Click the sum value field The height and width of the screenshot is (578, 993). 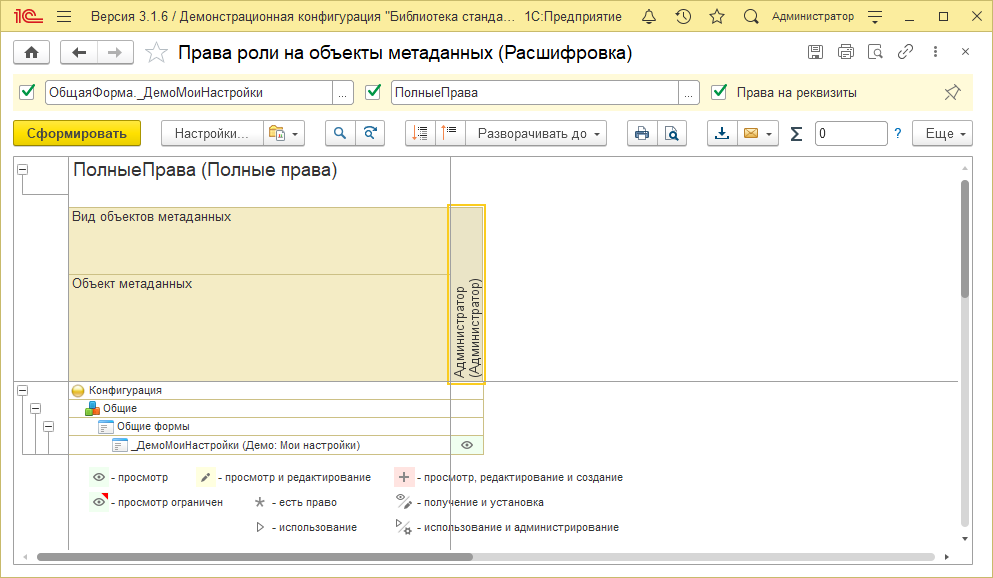[x=851, y=134]
